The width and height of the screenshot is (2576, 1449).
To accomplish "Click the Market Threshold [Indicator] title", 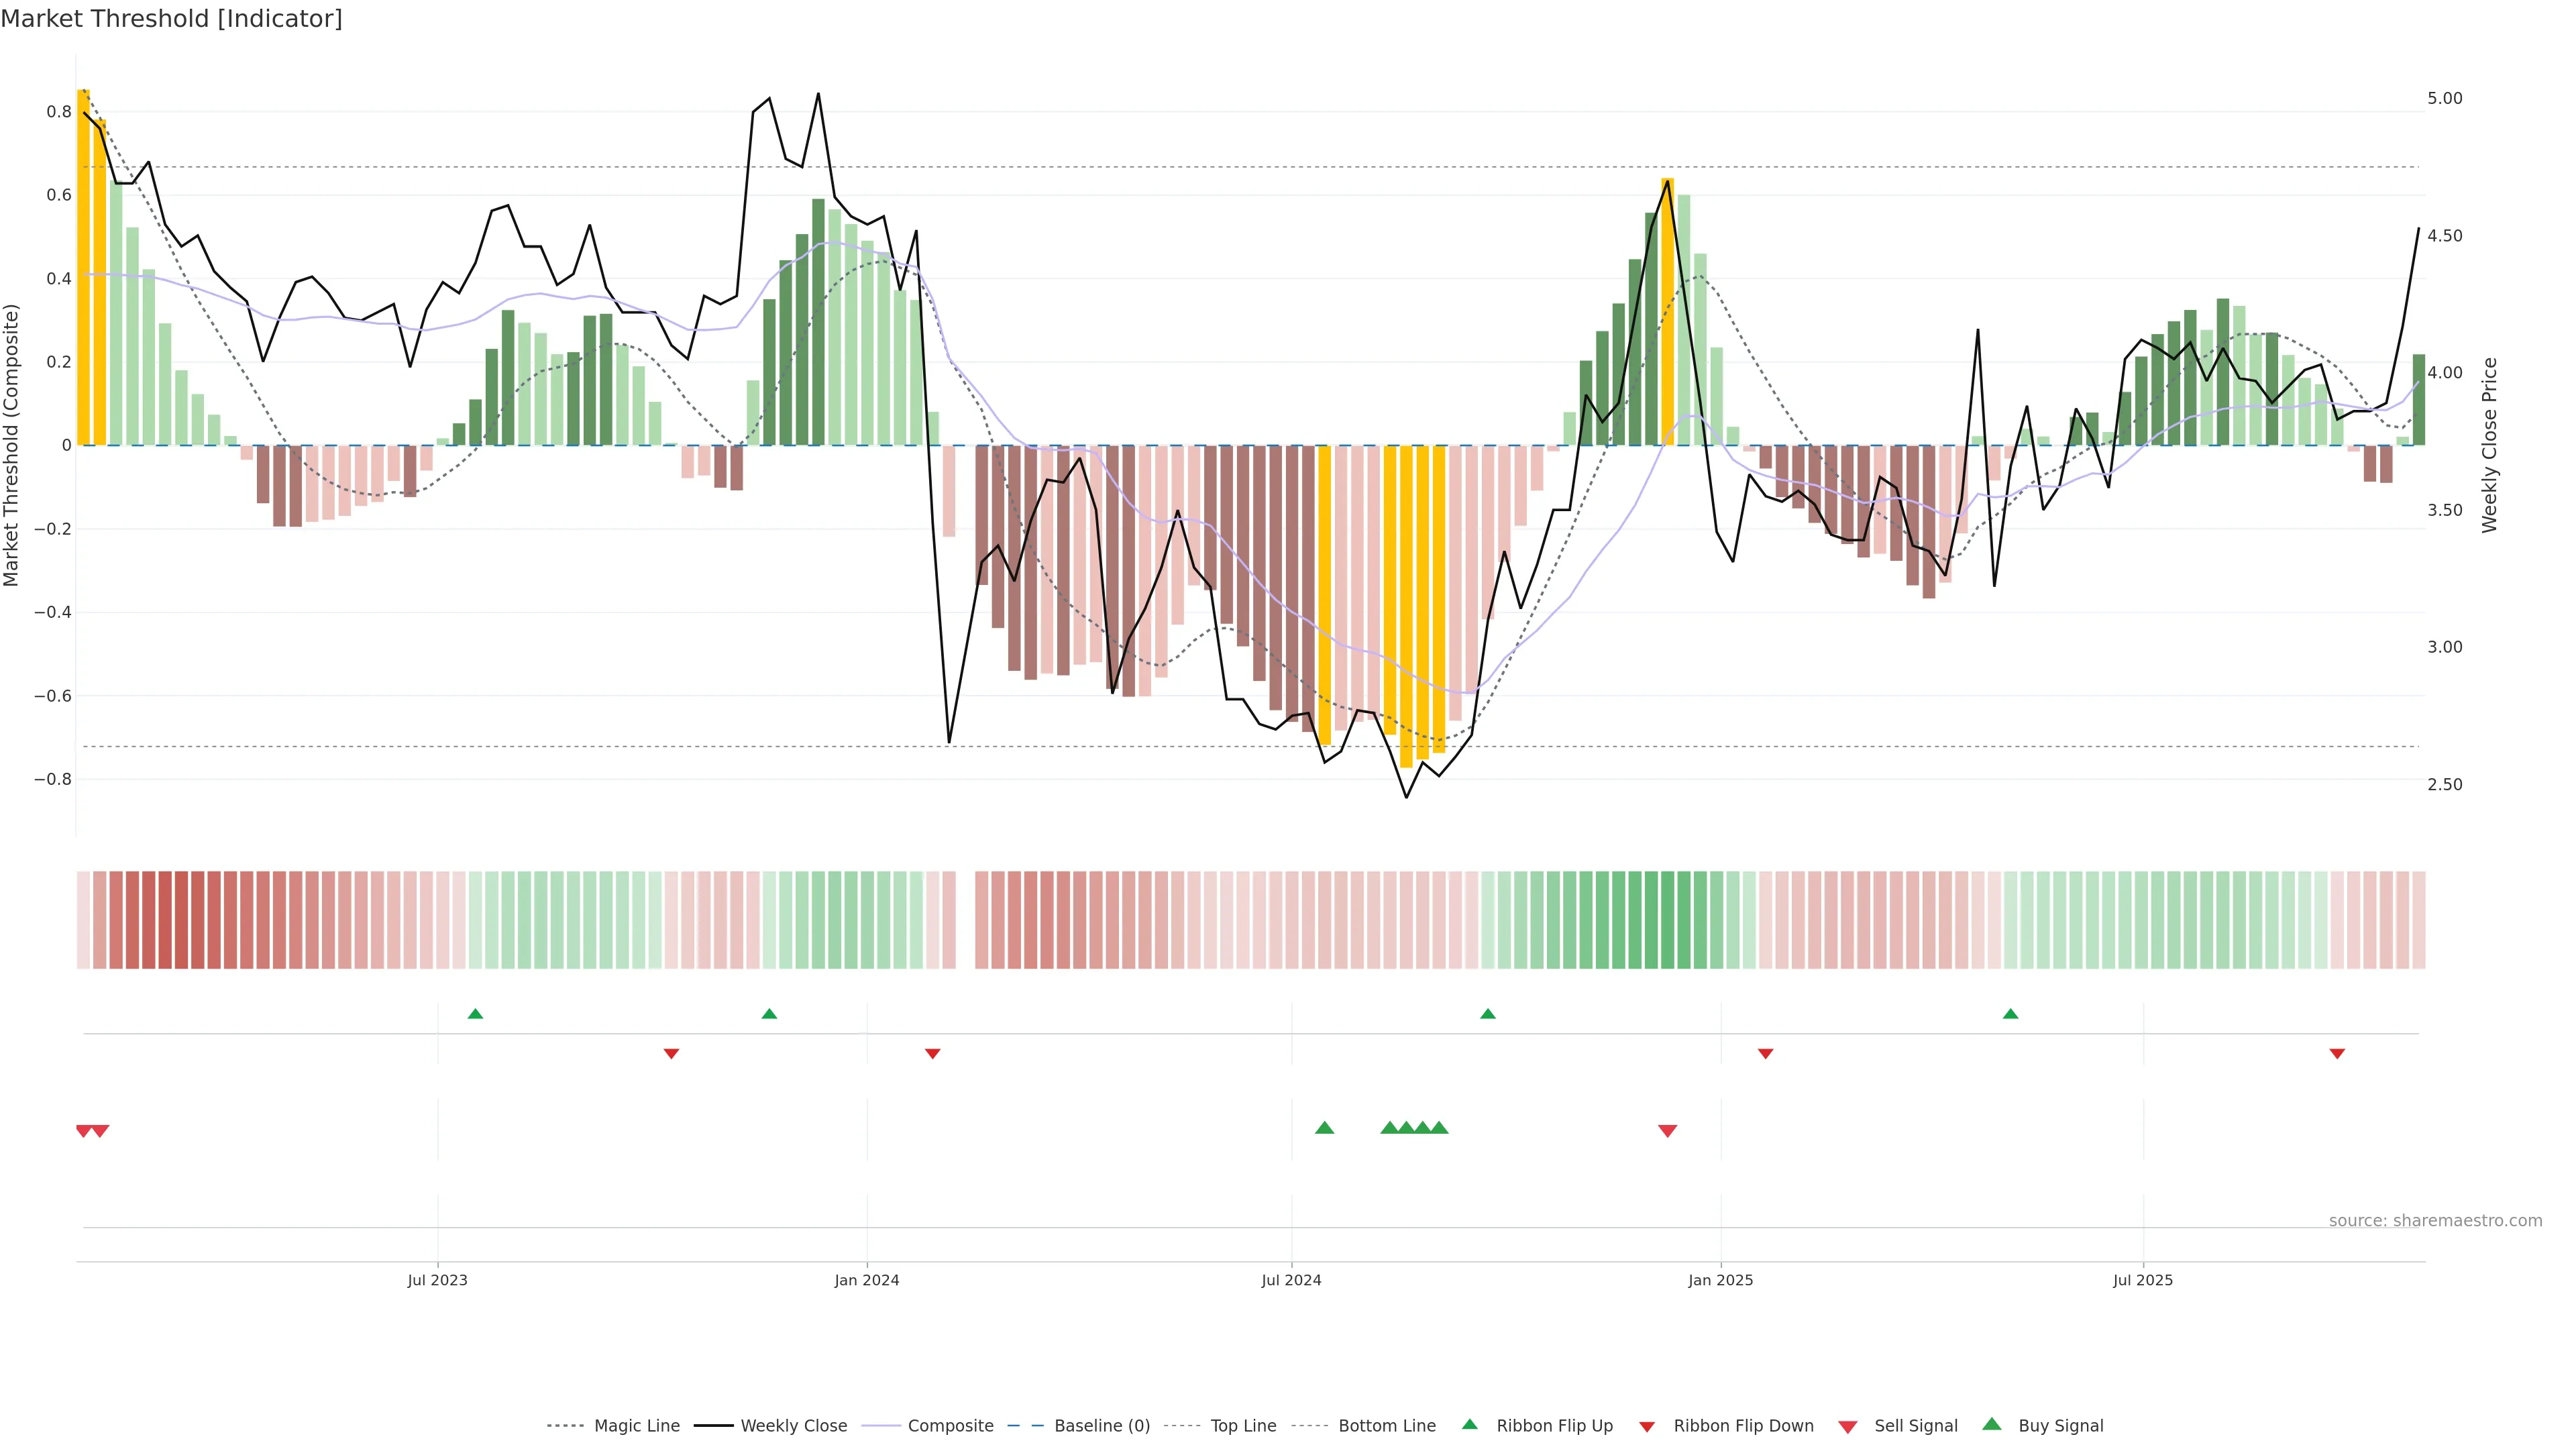I will click(171, 19).
